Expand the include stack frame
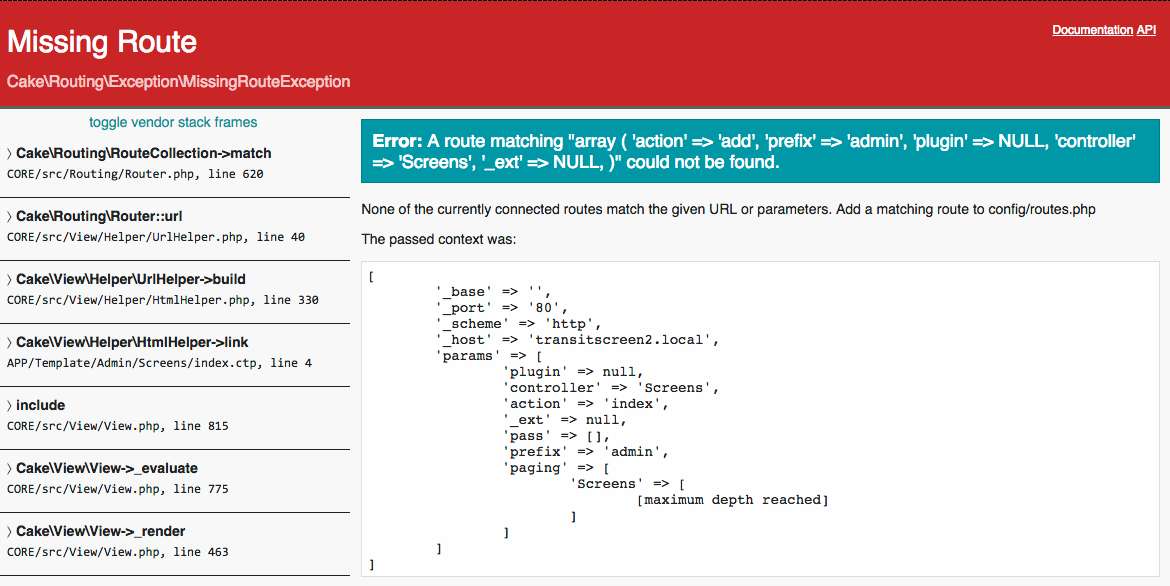The width and height of the screenshot is (1170, 586). [x=40, y=405]
